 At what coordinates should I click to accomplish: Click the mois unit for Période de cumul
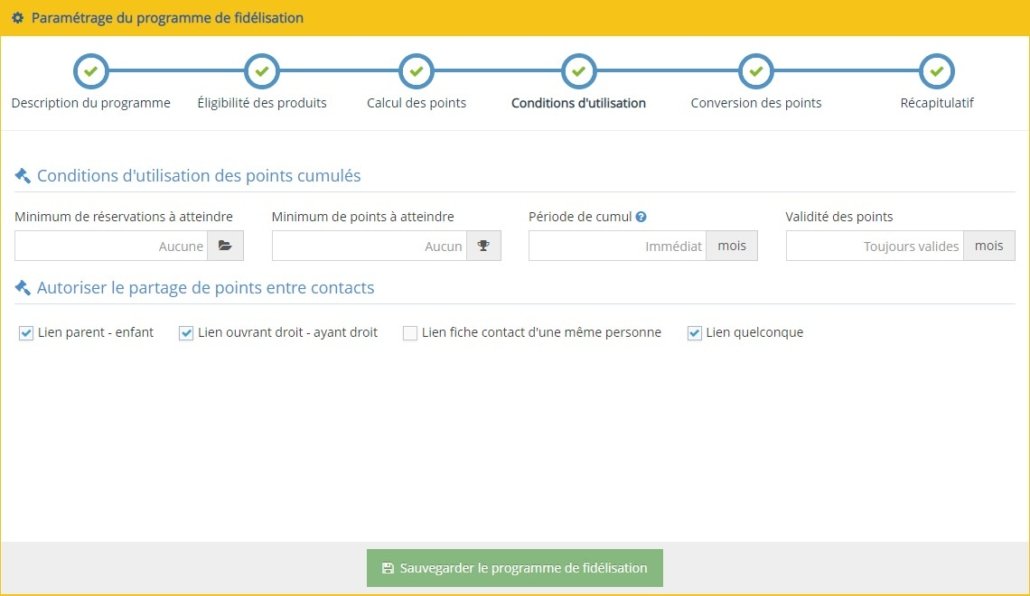(732, 246)
